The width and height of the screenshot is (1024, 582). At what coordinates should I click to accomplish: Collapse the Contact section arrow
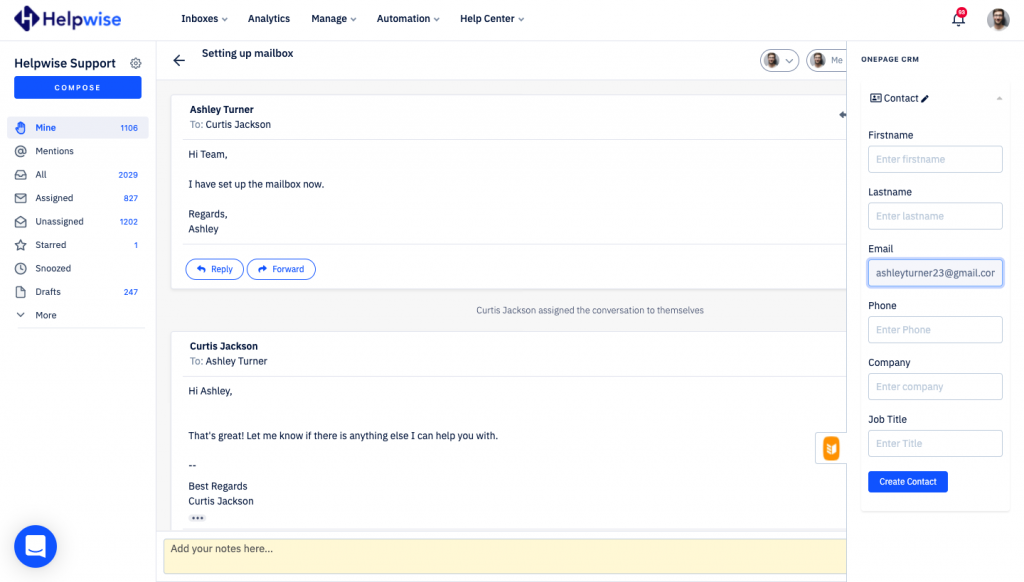998,99
